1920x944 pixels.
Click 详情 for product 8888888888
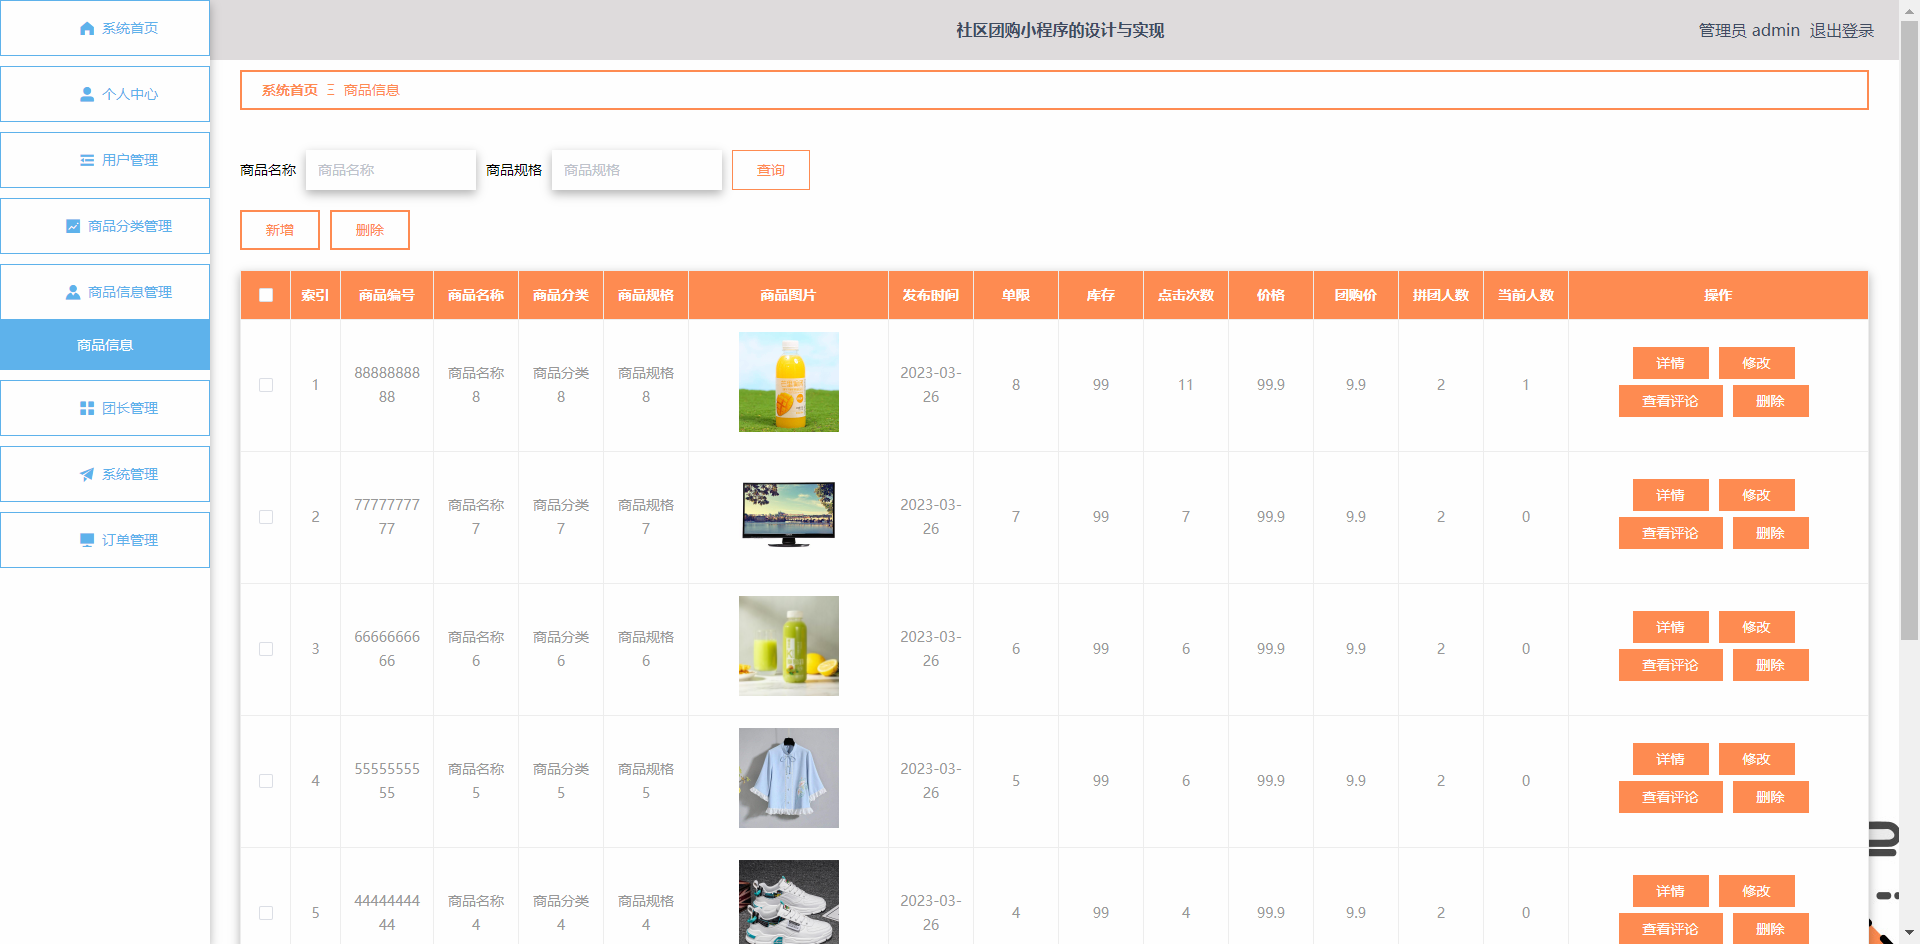[1671, 363]
